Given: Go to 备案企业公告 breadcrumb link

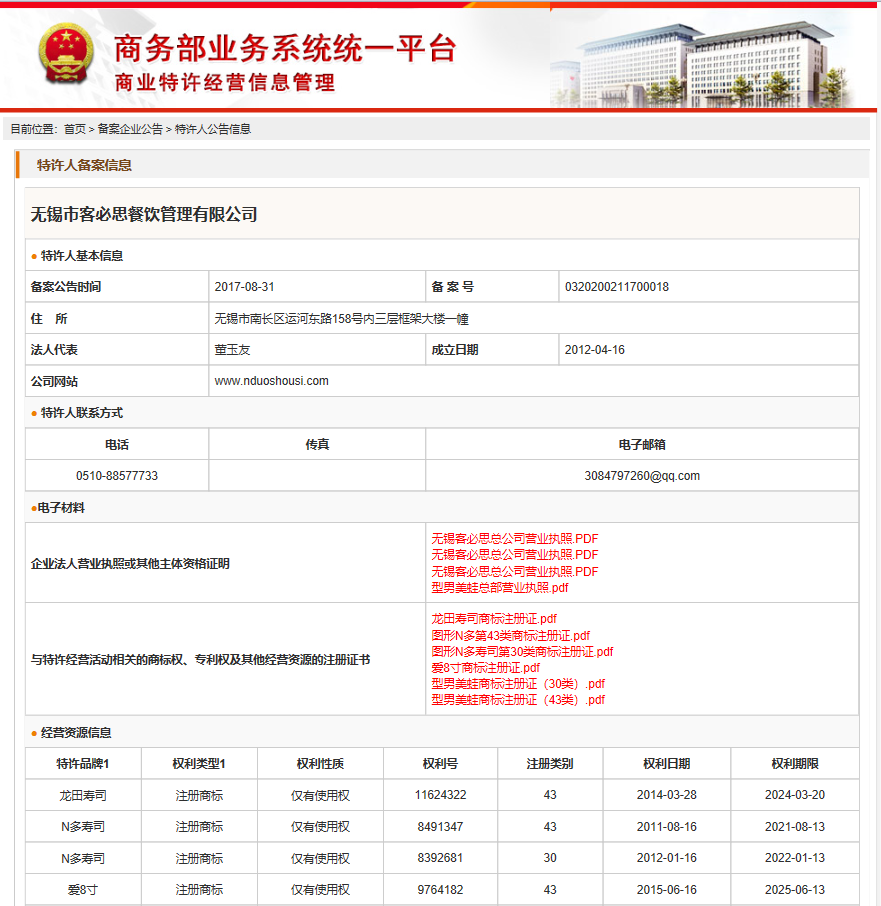Looking at the screenshot, I should click(130, 129).
